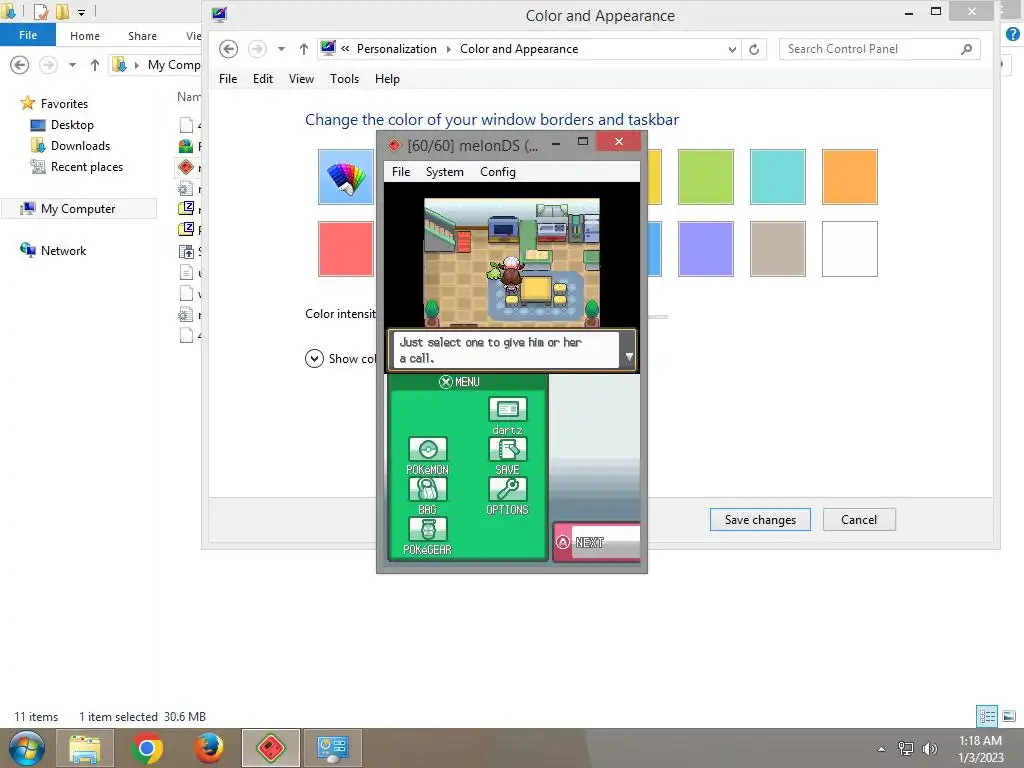Image resolution: width=1024 pixels, height=768 pixels.
Task: Switch to Control Panel taskbar button
Action: [332, 748]
